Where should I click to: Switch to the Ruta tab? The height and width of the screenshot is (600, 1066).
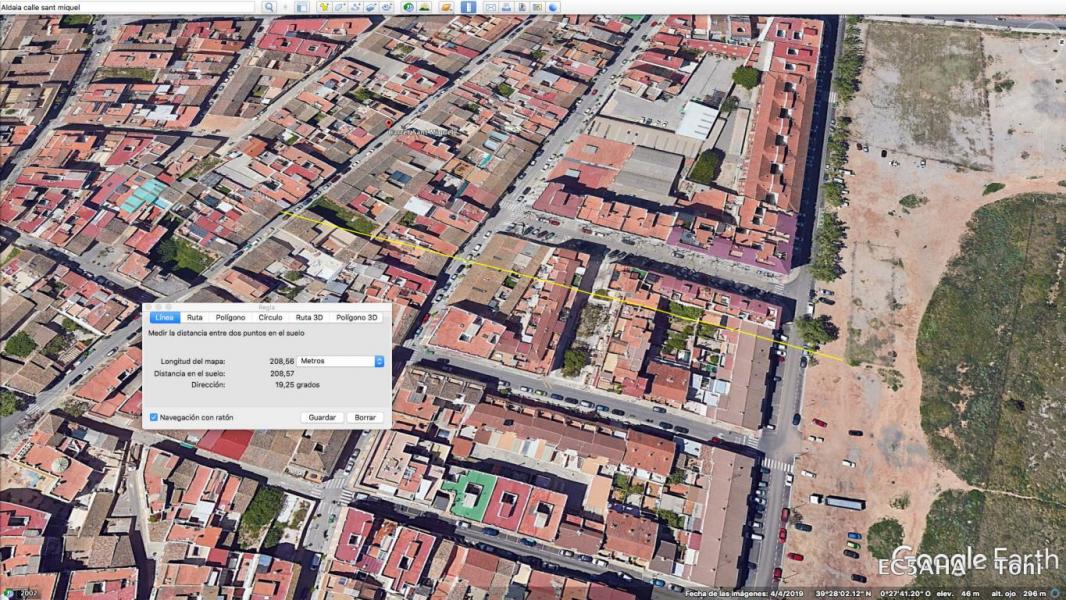[x=194, y=317]
